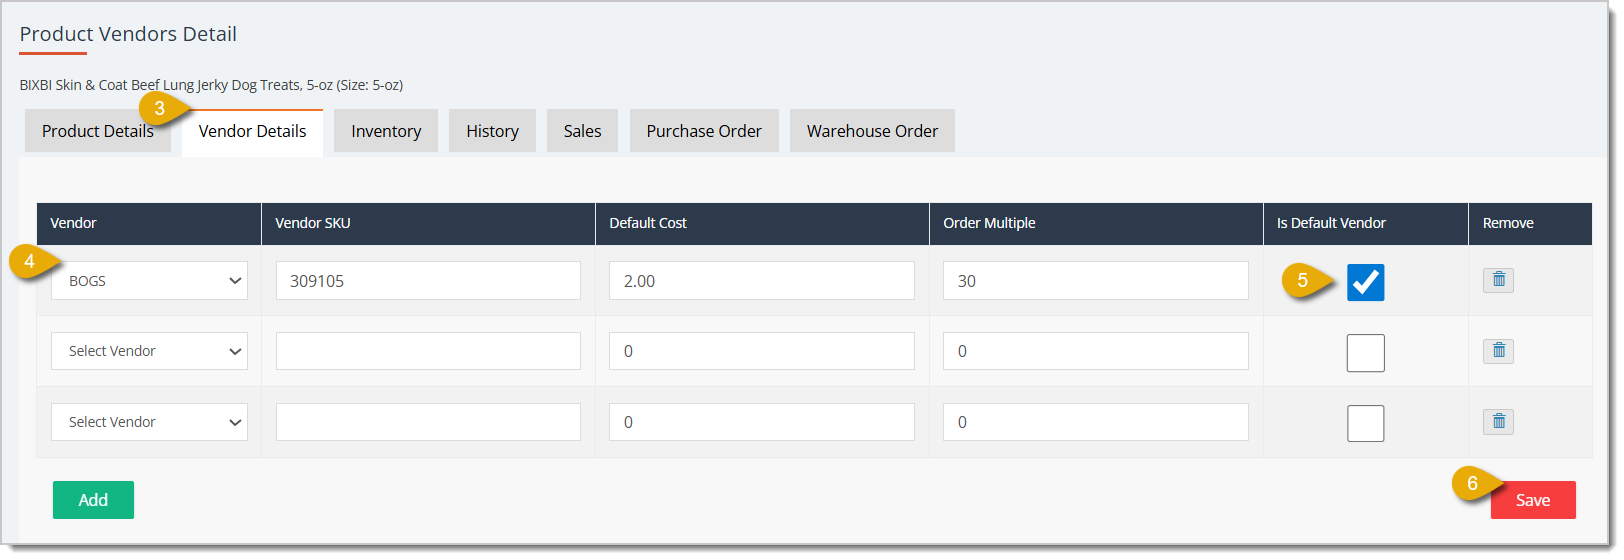This screenshot has height=560, width=1624.
Task: Go to the History tab
Action: [492, 131]
